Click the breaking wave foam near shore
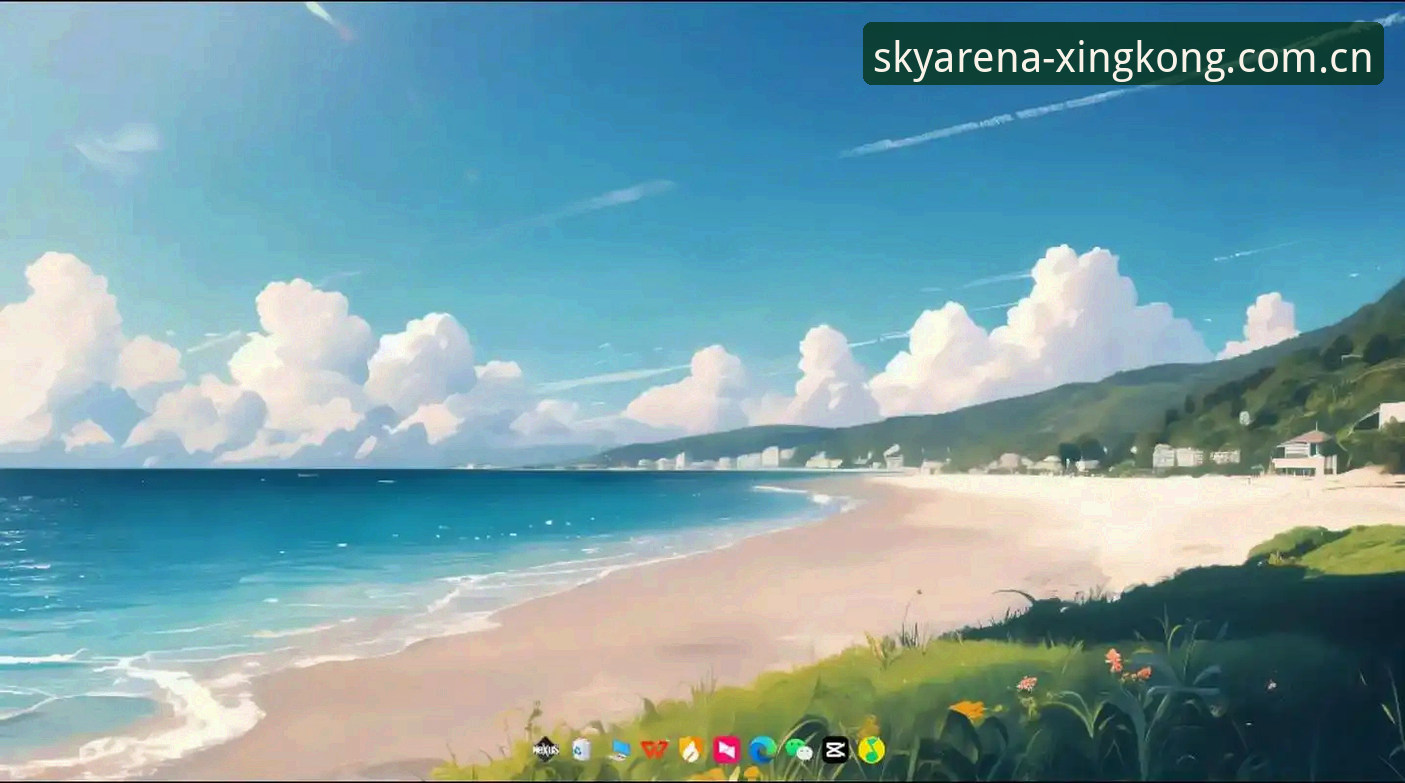 point(190,700)
